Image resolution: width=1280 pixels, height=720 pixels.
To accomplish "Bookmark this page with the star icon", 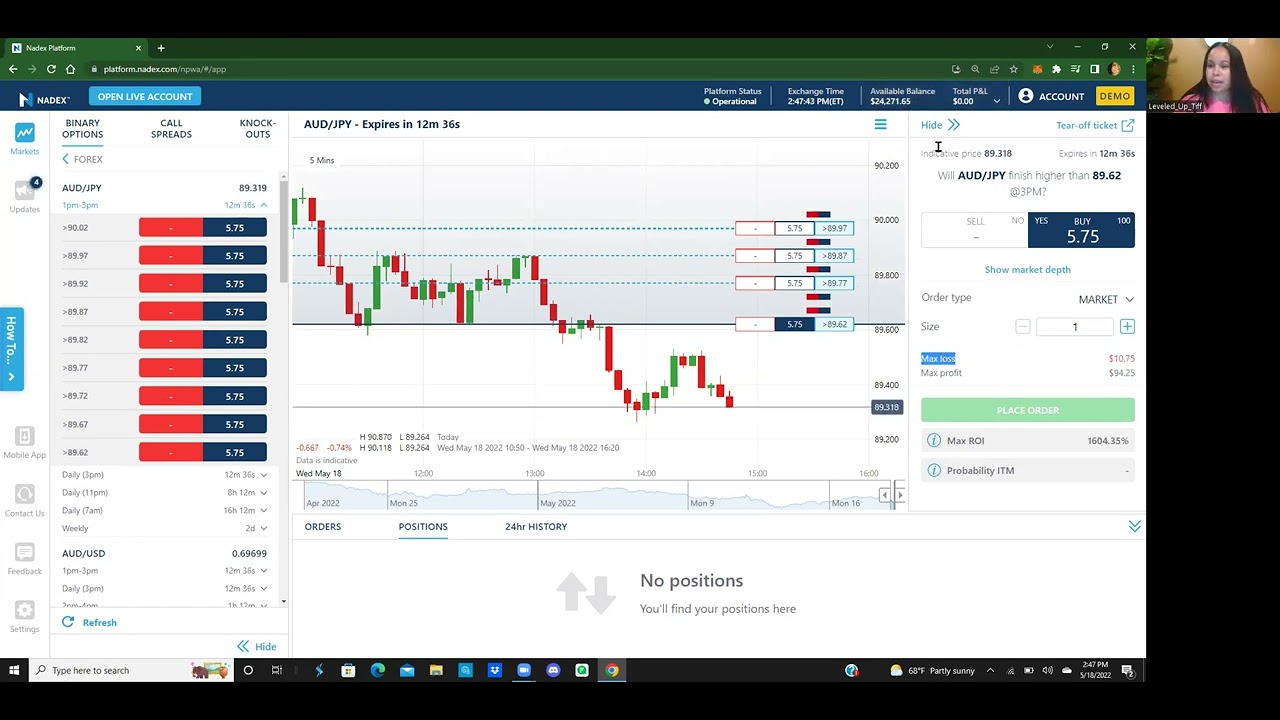I will (1013, 69).
